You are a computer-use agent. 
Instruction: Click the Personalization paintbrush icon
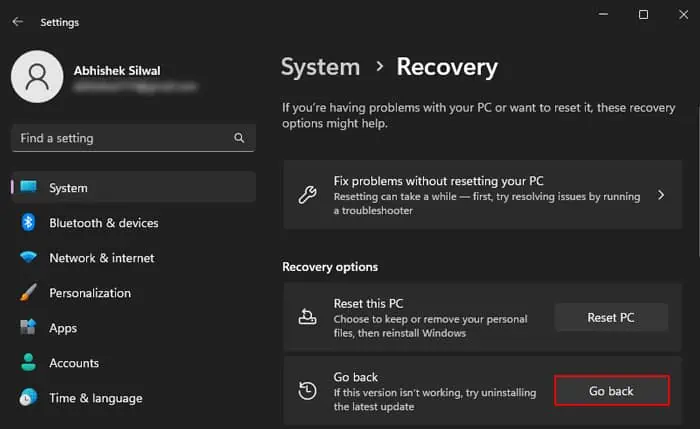(x=29, y=293)
